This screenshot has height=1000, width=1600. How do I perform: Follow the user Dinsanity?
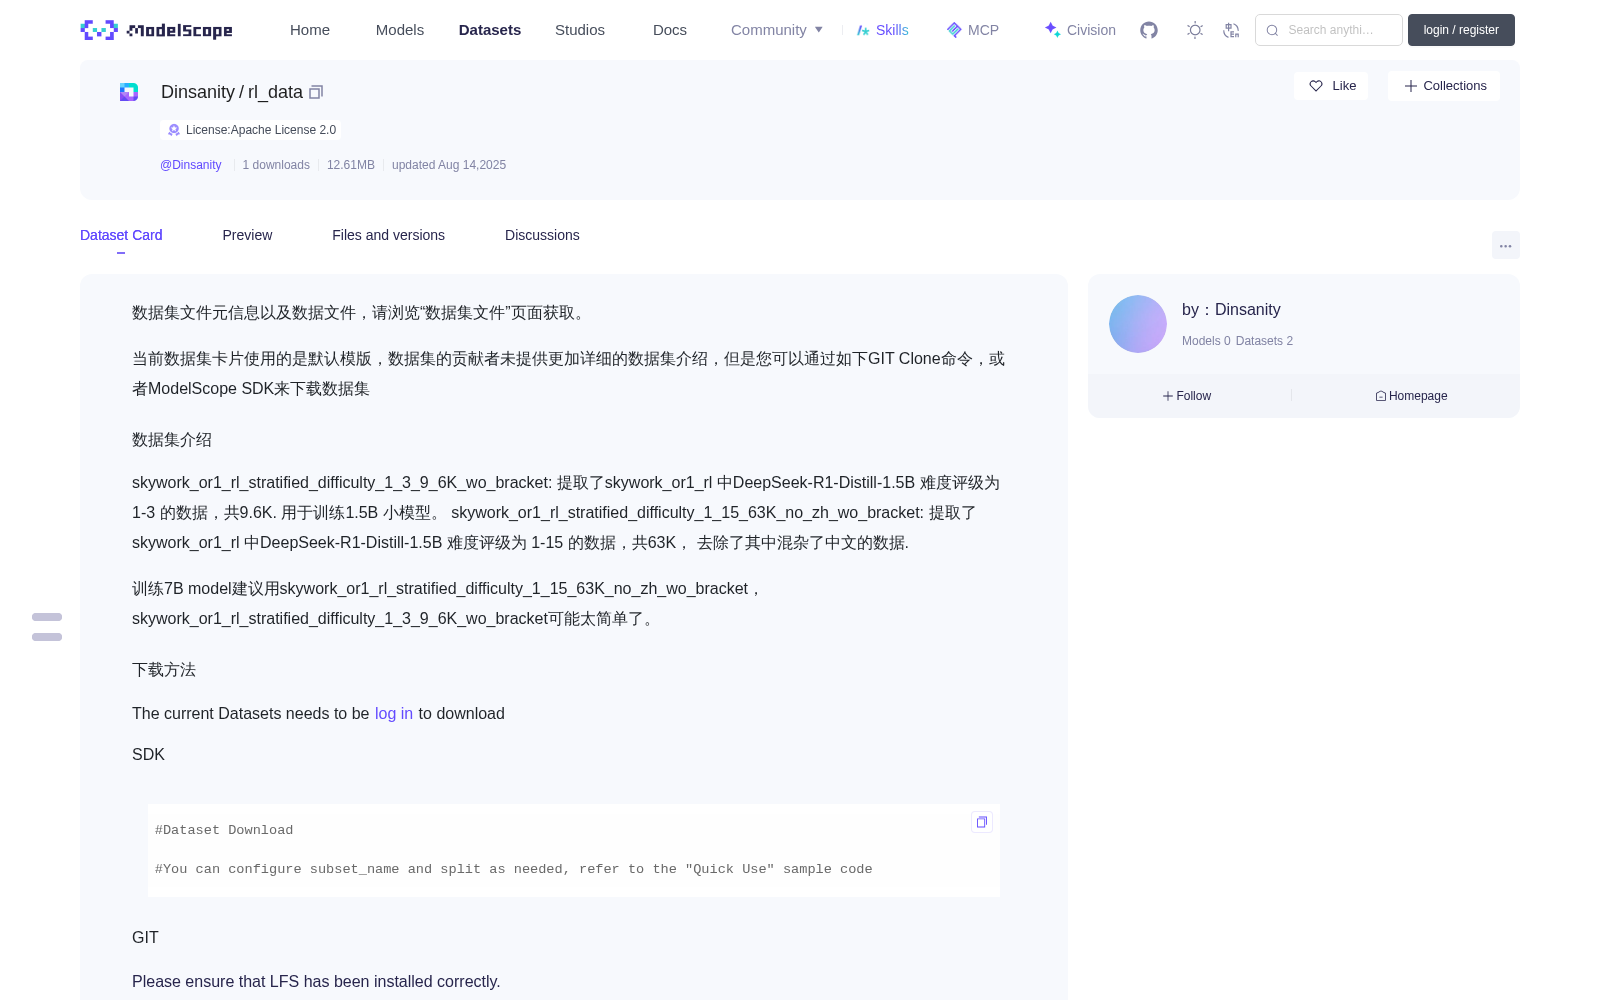(x=1187, y=396)
